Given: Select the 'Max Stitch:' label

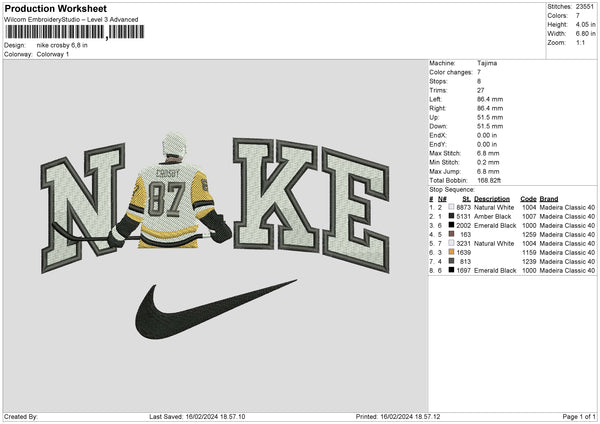Looking at the screenshot, I should (445, 153).
